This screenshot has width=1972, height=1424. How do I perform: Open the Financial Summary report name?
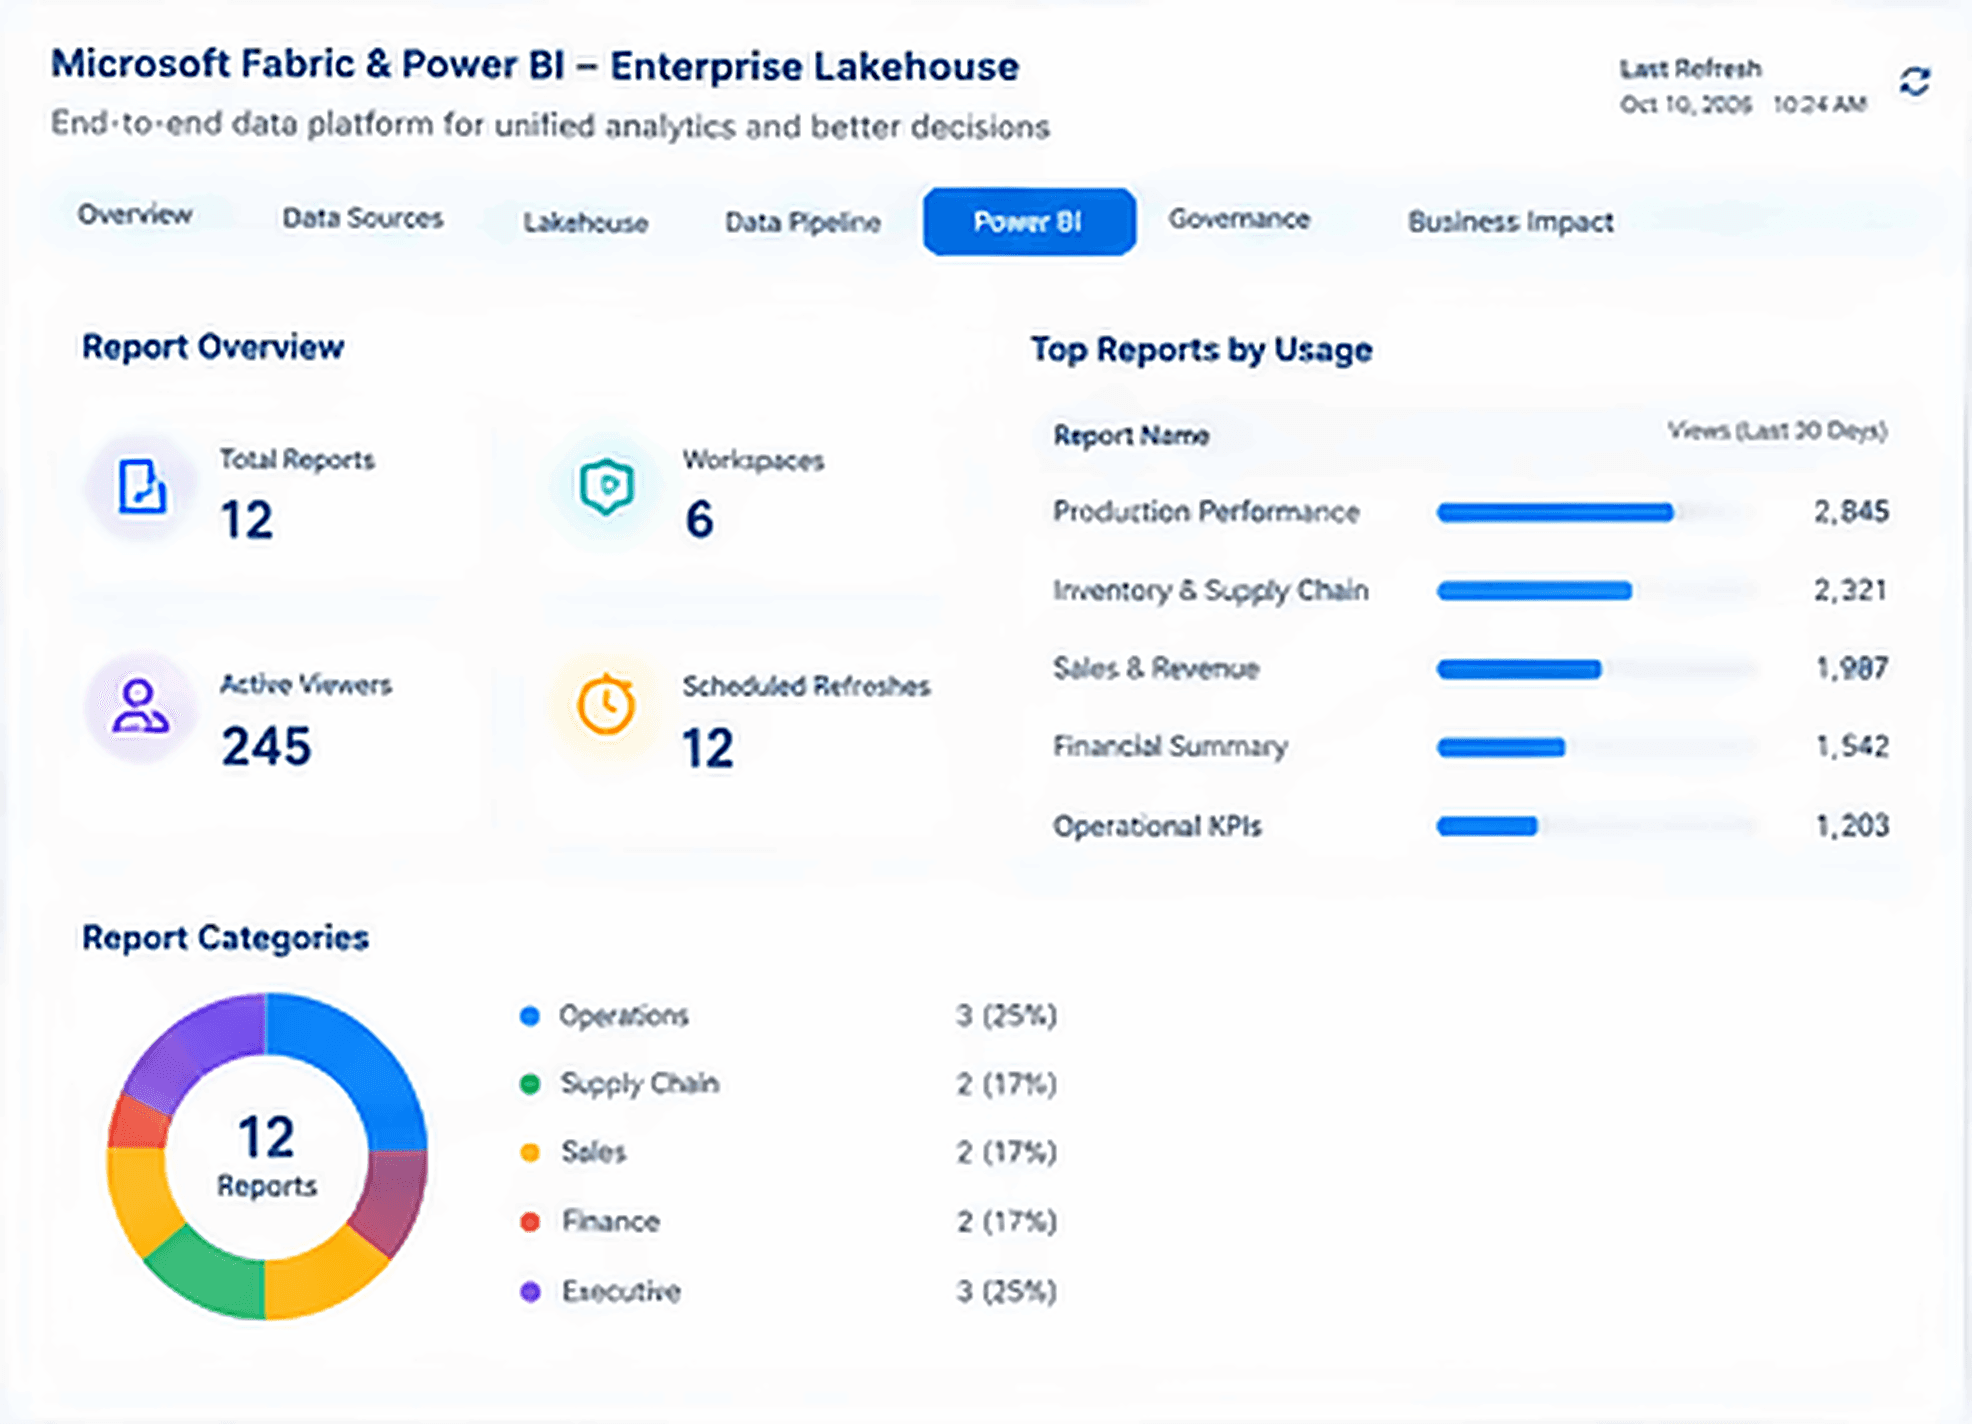click(1170, 747)
